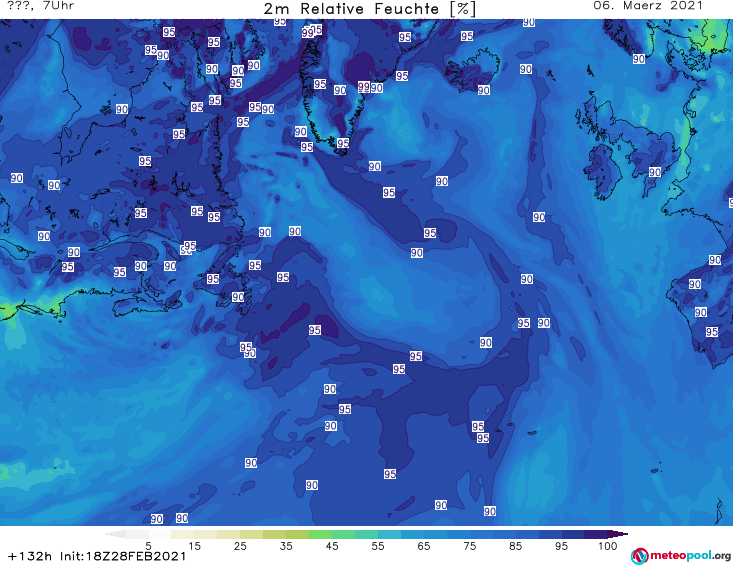Click the legend scale value 35
The width and height of the screenshot is (733, 566).
[286, 546]
